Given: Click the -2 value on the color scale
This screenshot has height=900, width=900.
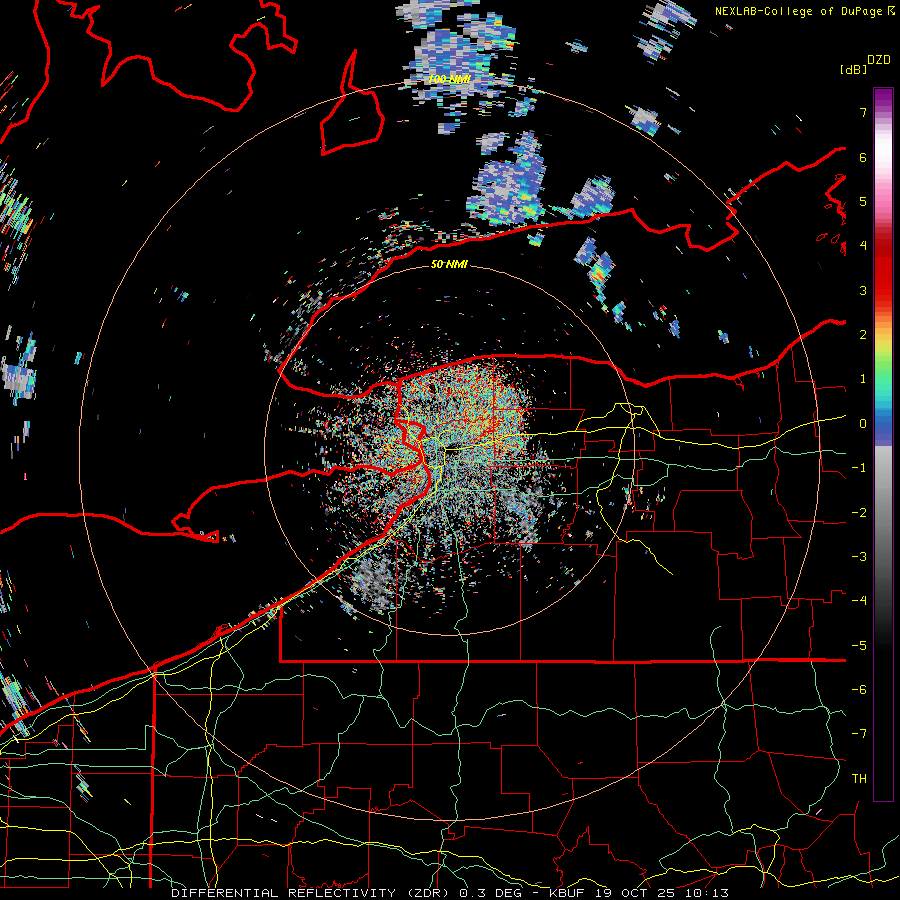Looking at the screenshot, I should coord(859,513).
